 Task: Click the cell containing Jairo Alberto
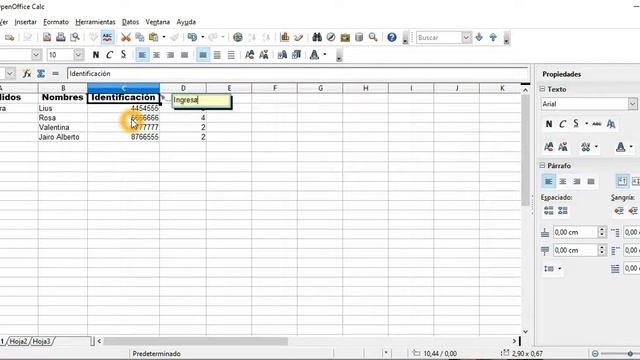pyautogui.click(x=62, y=137)
